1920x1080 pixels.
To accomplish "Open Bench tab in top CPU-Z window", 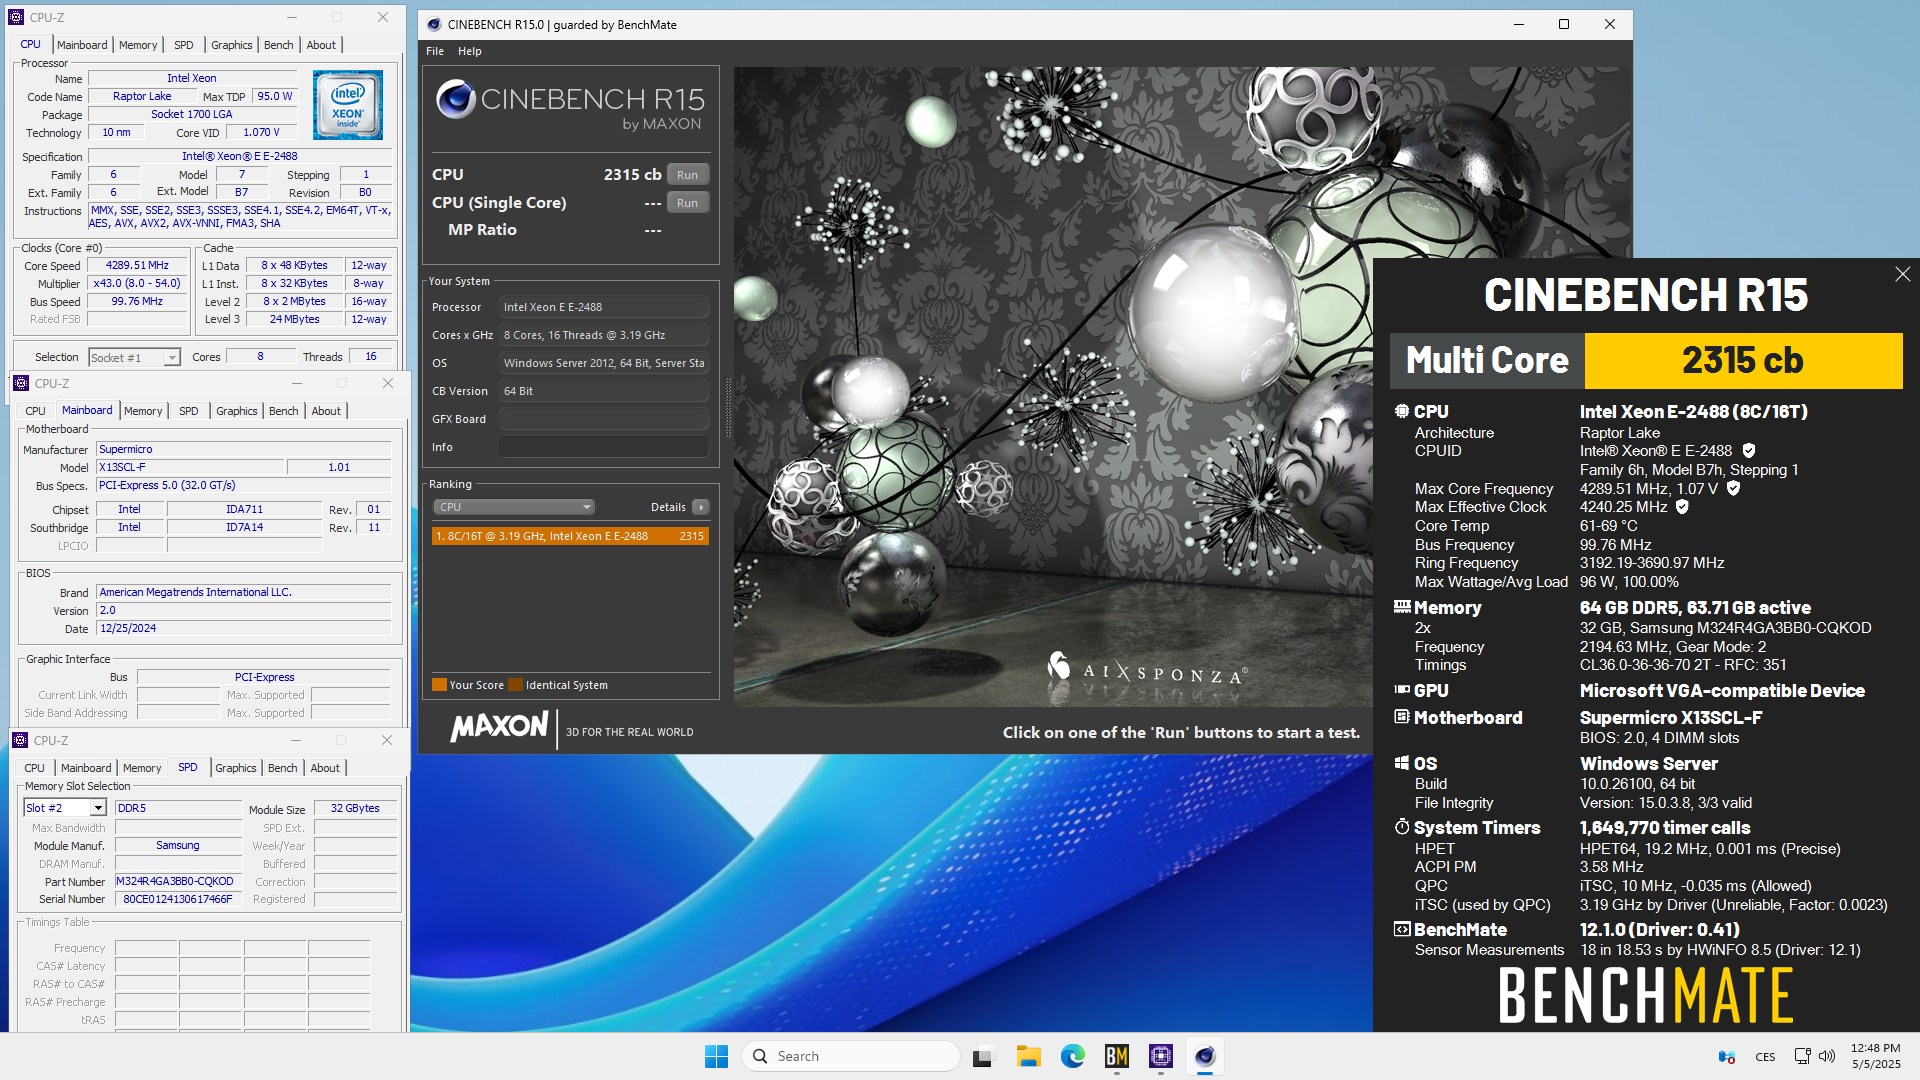I will tap(279, 45).
